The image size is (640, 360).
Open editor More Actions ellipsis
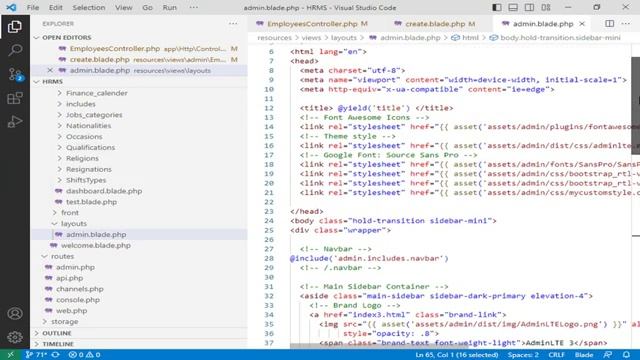(x=626, y=24)
